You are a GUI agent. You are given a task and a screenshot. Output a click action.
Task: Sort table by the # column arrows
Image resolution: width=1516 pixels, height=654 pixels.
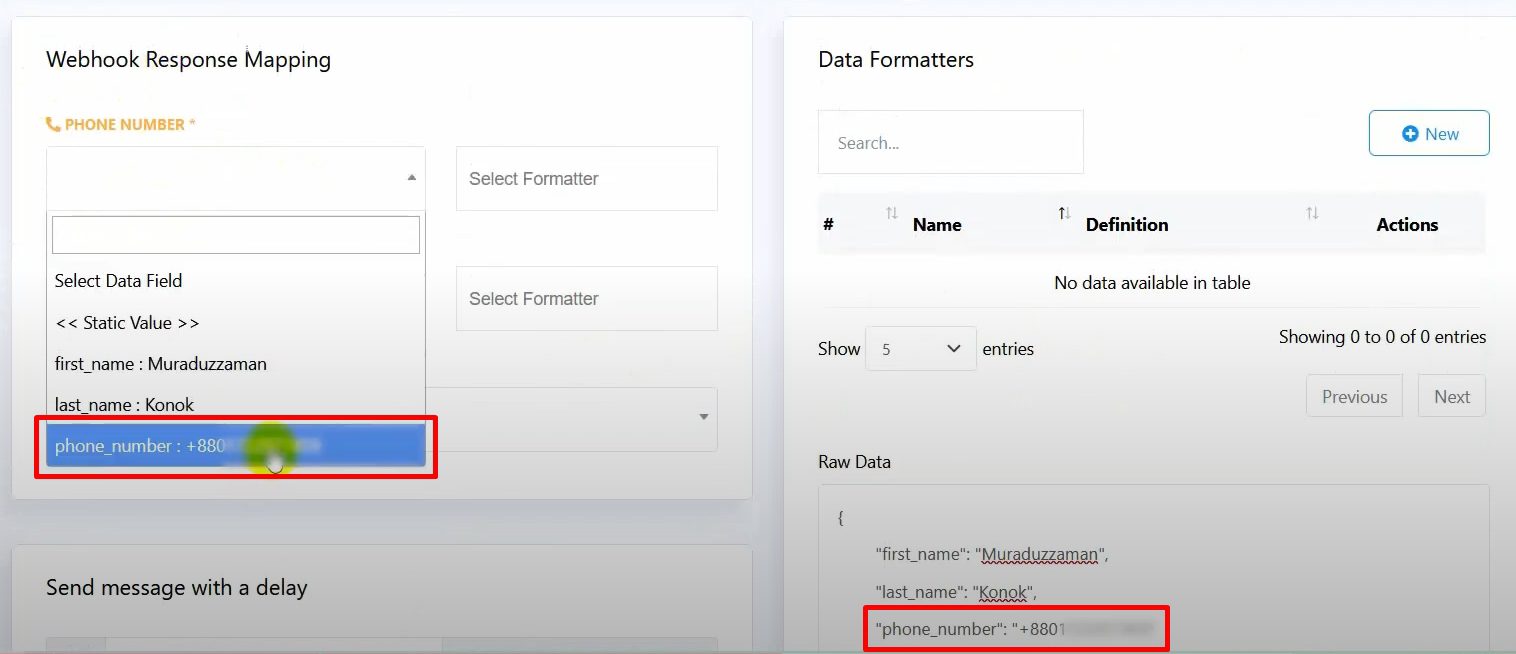[x=891, y=213]
